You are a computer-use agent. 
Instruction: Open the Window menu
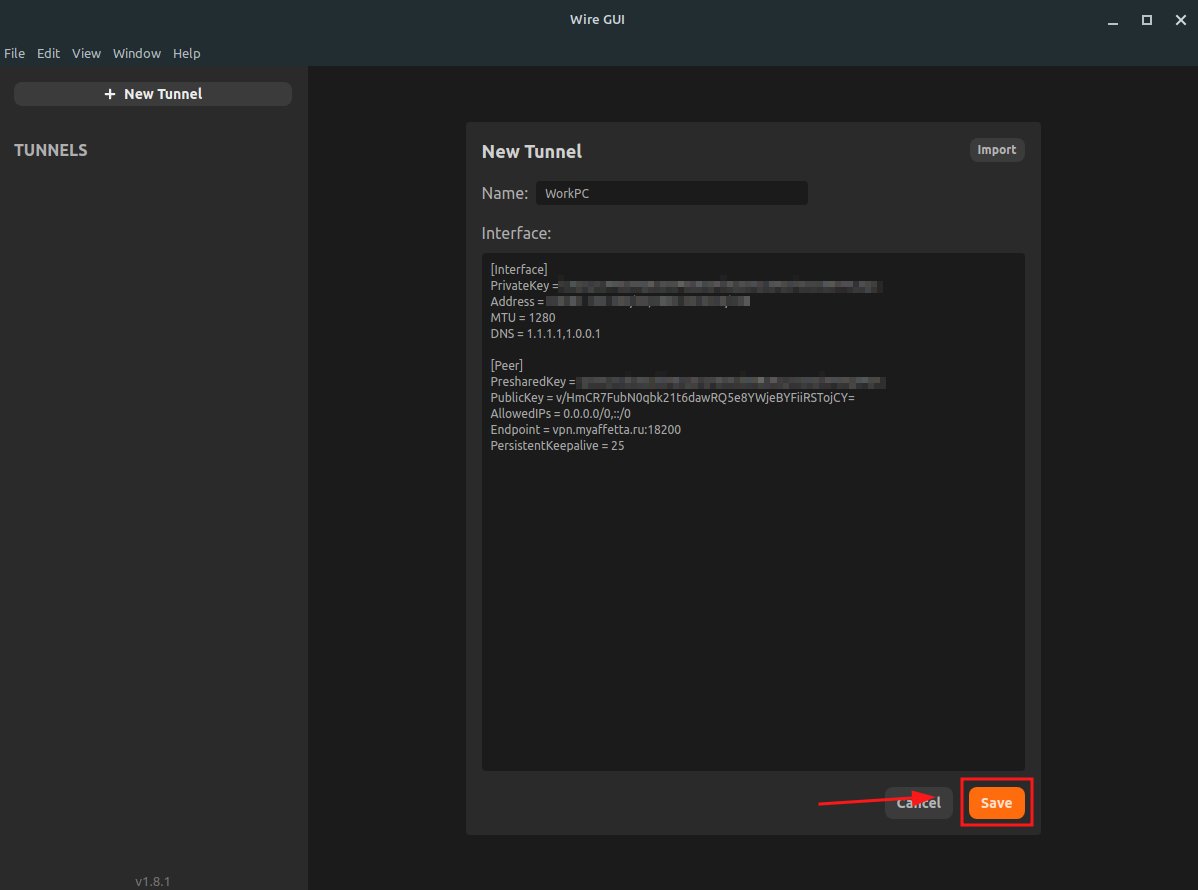pos(136,53)
